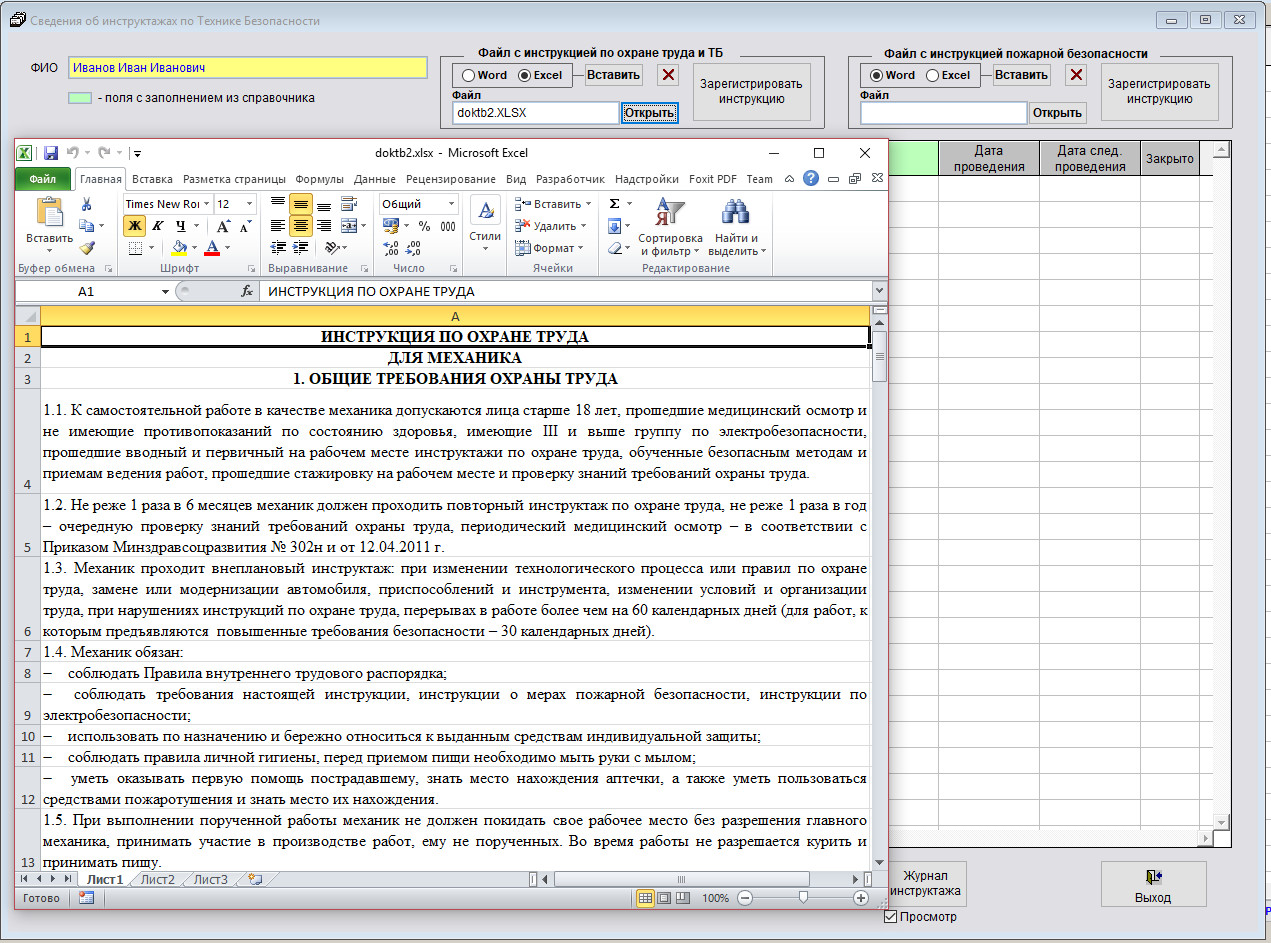
Task: Switch to sheet tab Лист2
Action: coord(157,880)
